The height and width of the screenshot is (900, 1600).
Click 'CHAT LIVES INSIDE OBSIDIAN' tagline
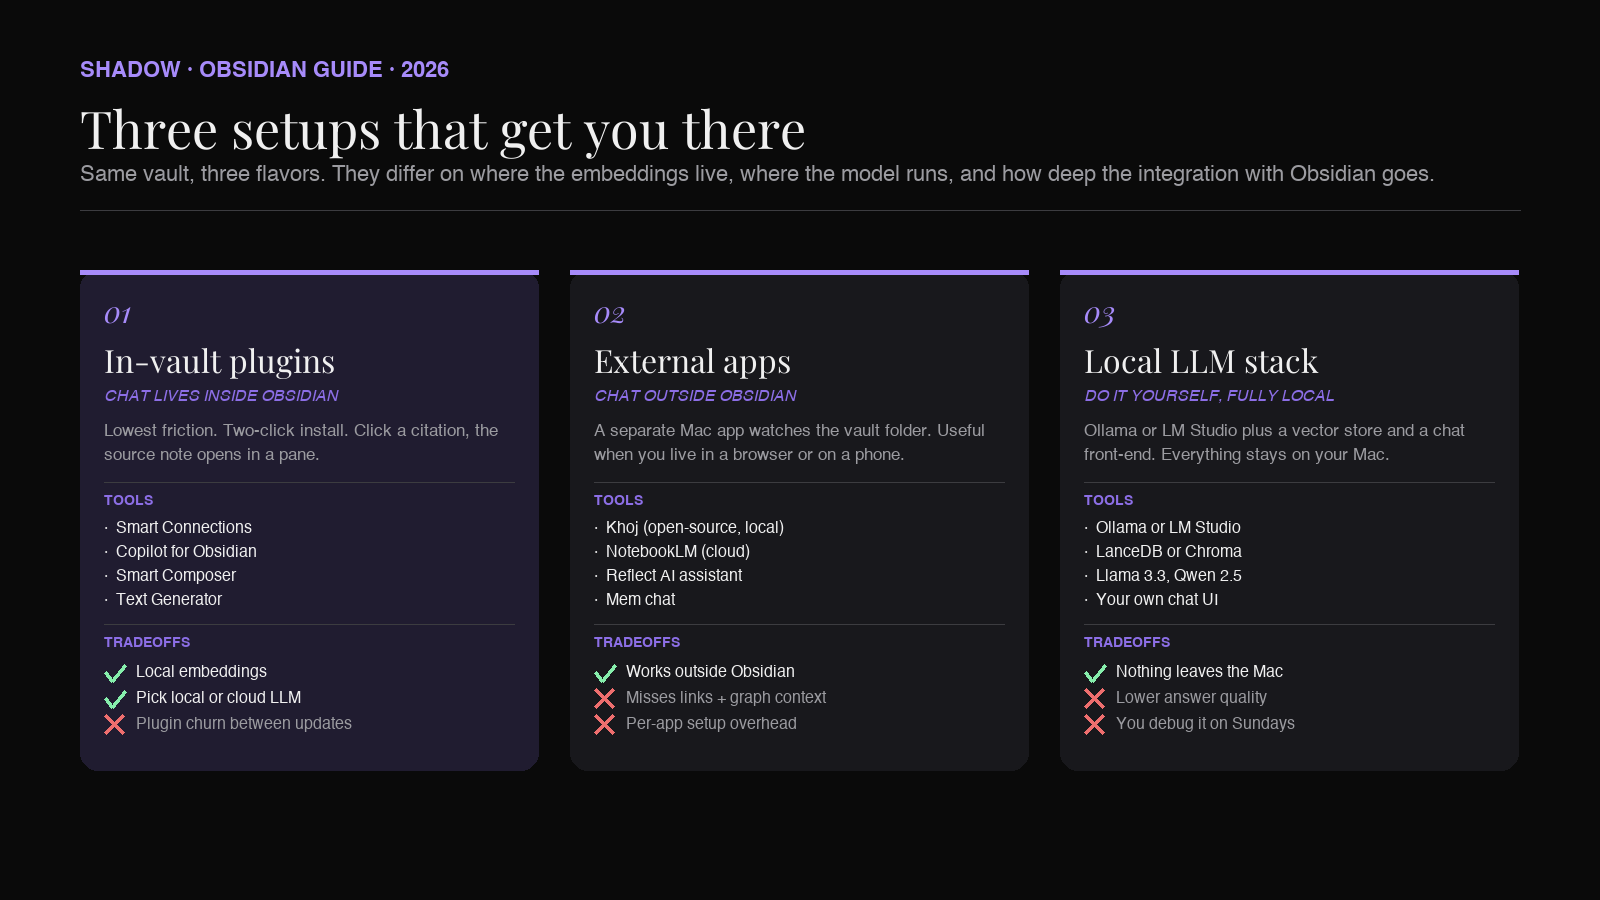click(221, 396)
